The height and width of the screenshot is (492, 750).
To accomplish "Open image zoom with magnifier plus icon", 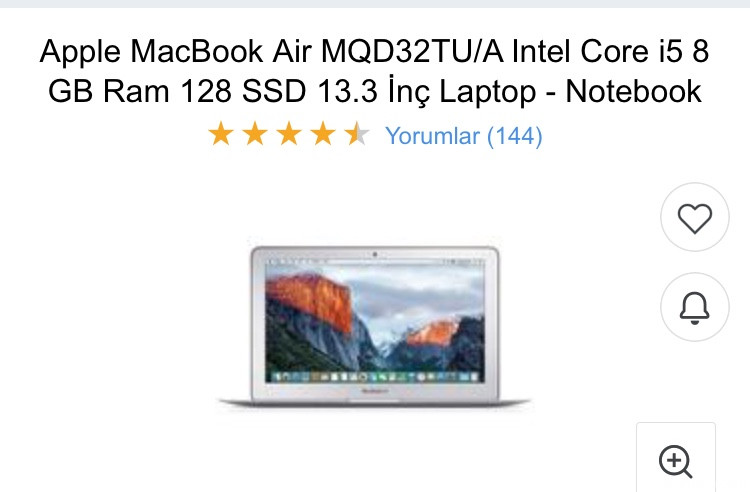I will pos(675,461).
